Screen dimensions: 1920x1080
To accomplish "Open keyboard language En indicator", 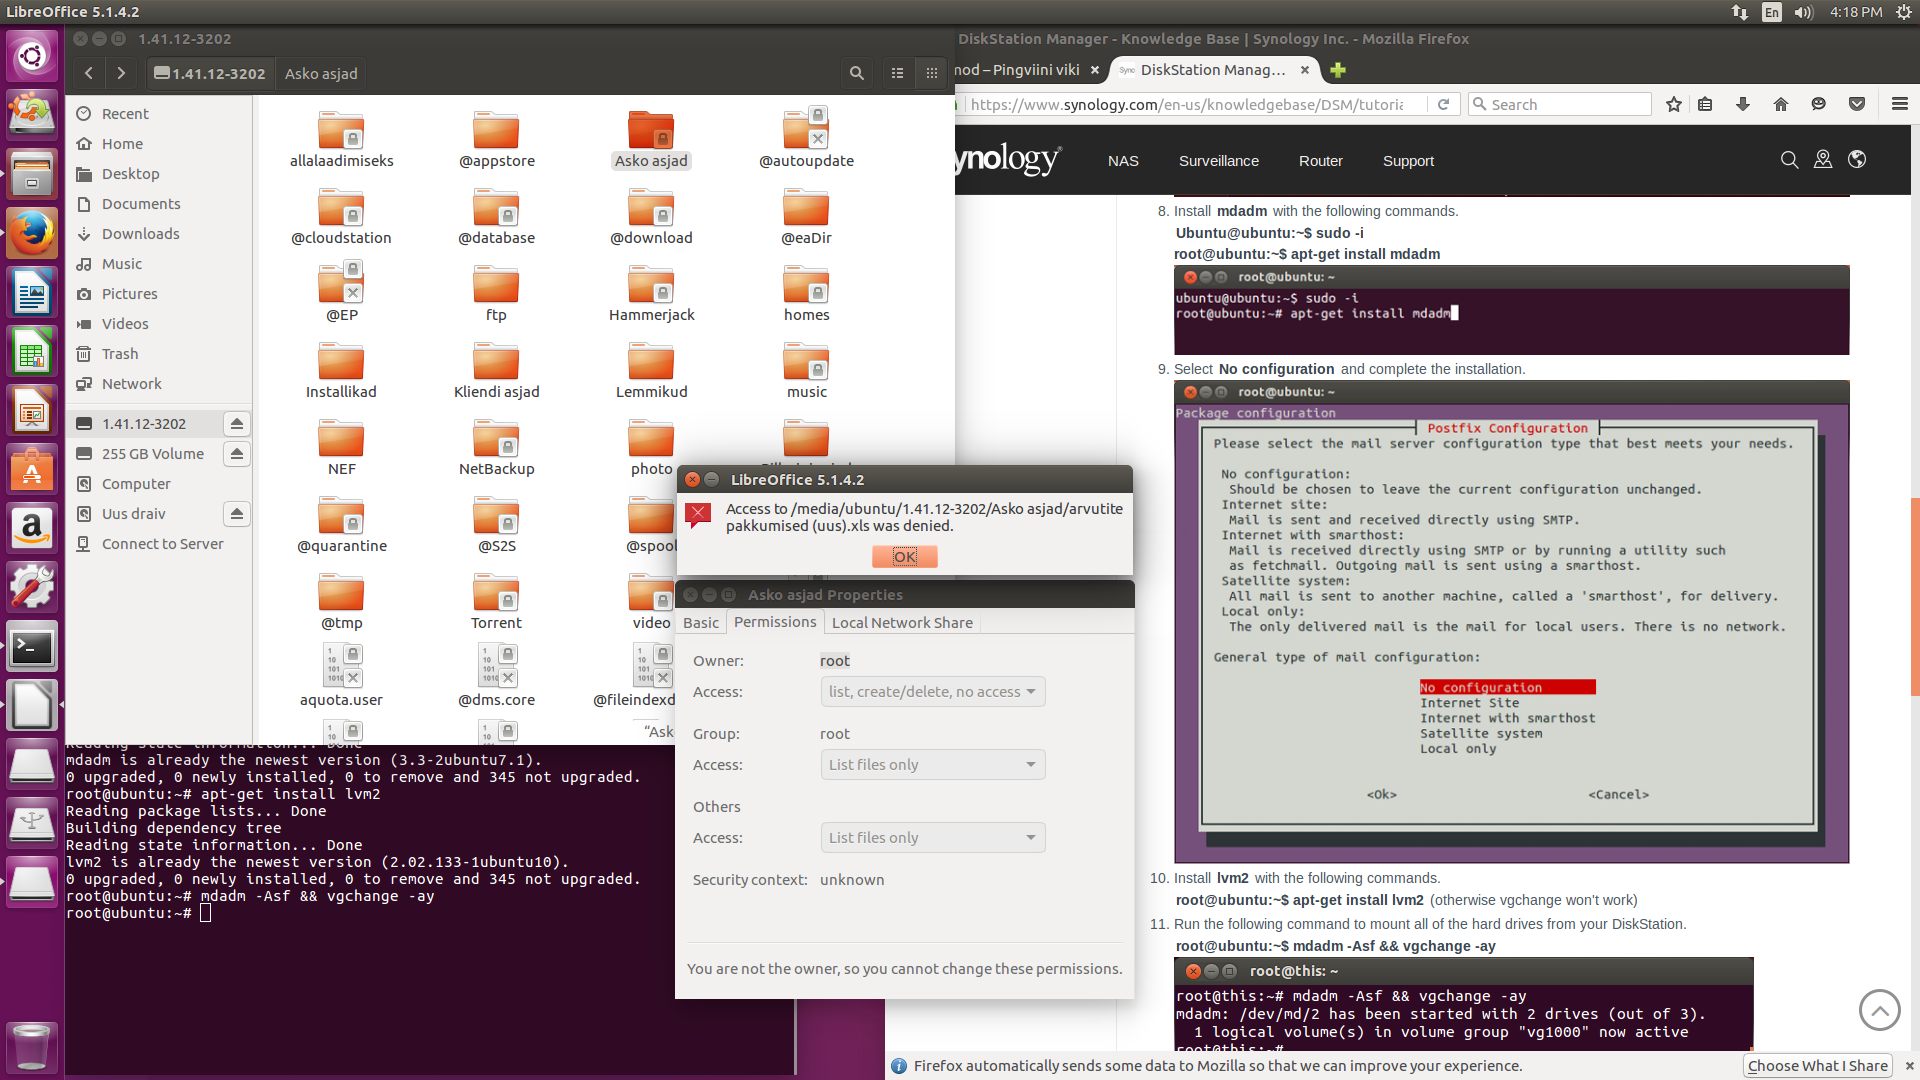I will tap(1772, 12).
